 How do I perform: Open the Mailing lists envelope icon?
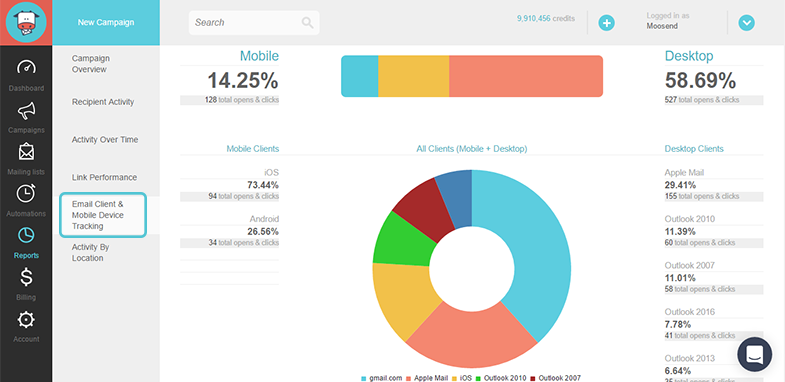pyautogui.click(x=26, y=152)
